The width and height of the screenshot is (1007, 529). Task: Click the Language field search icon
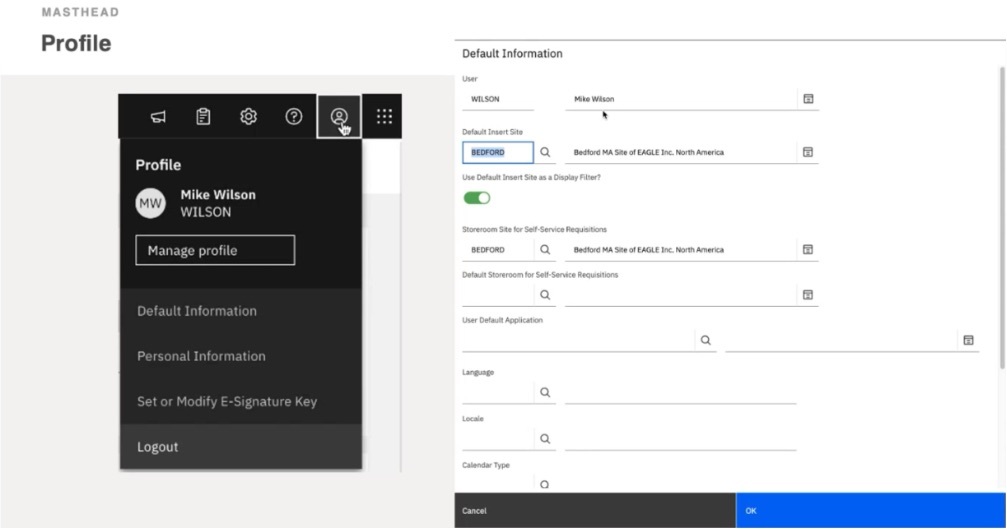click(545, 393)
